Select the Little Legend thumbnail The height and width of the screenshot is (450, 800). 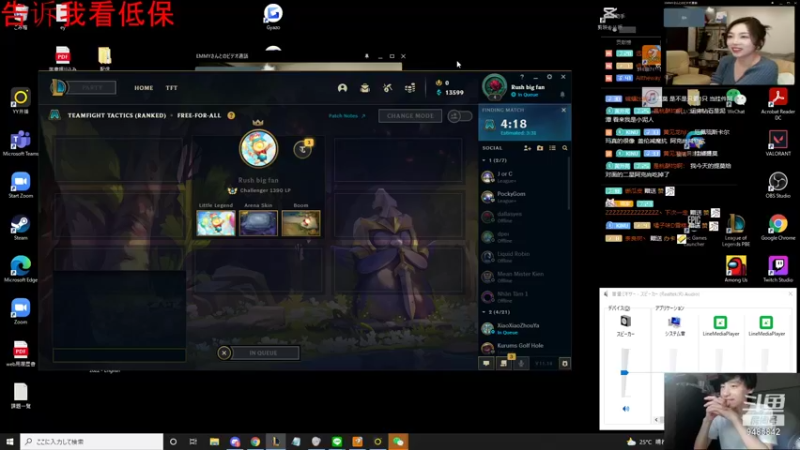click(216, 223)
